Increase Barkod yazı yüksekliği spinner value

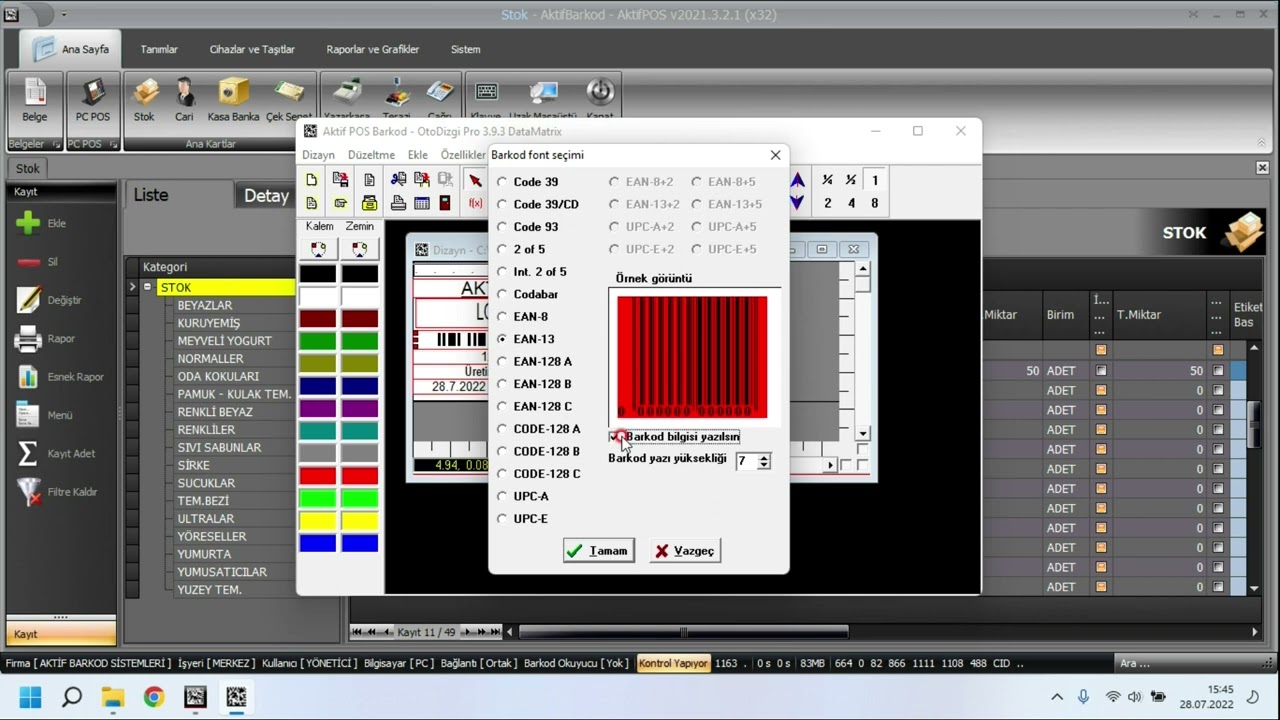click(x=764, y=458)
